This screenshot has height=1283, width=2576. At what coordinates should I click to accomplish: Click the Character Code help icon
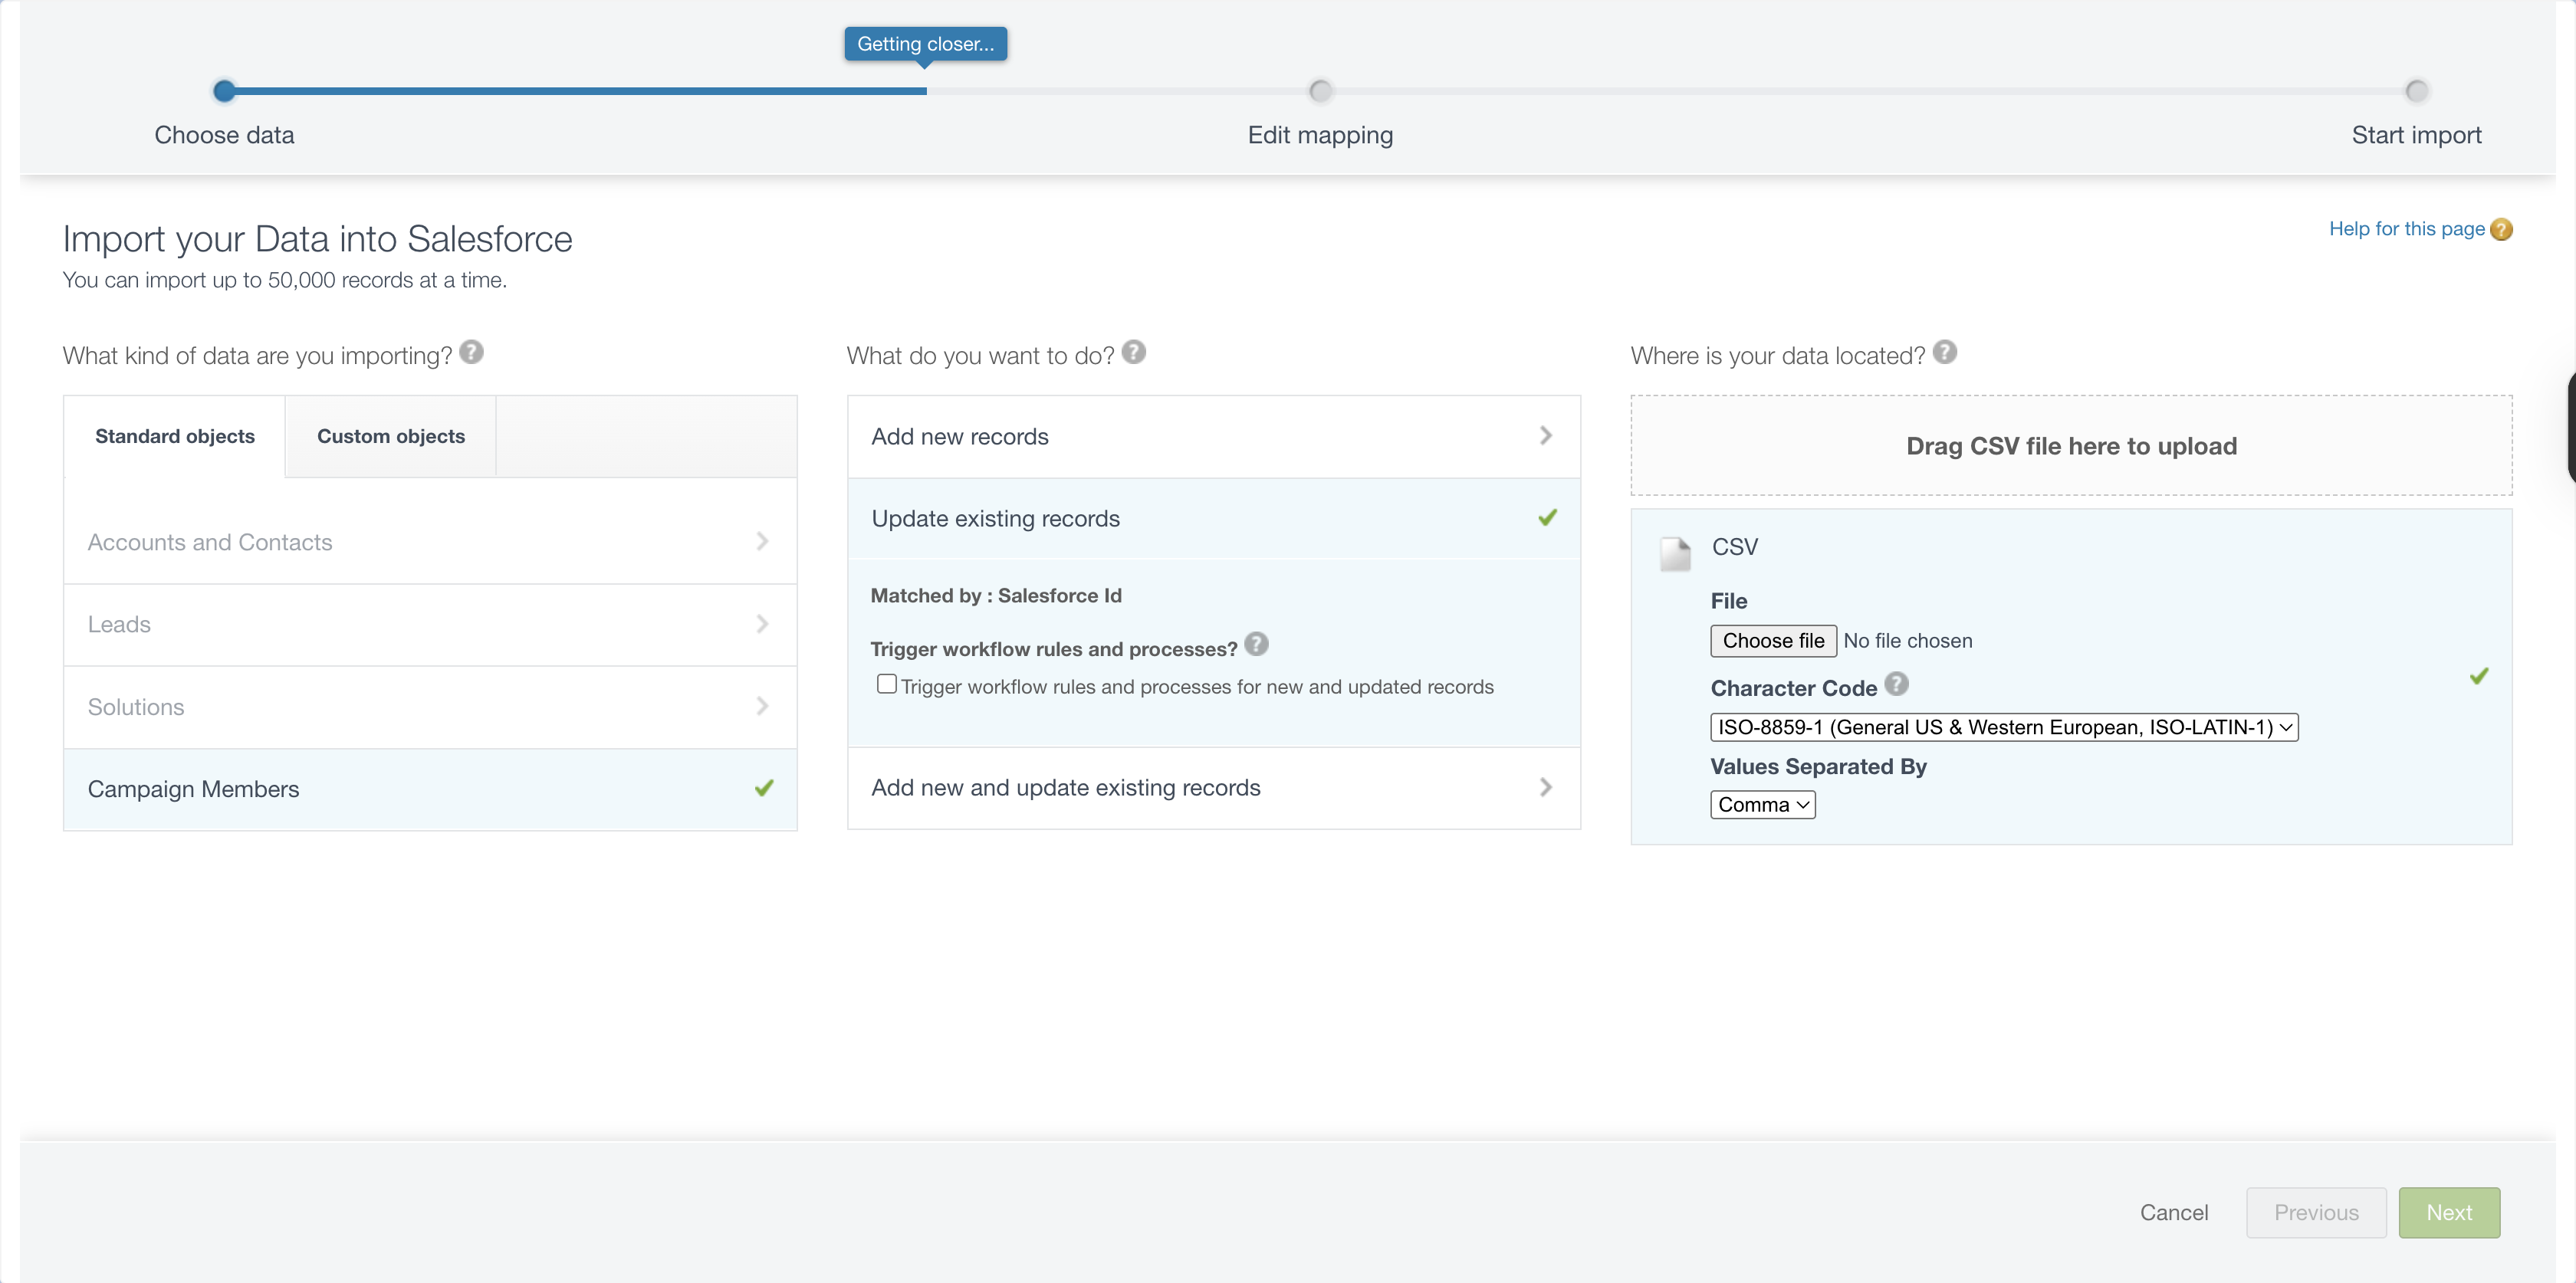coord(1895,684)
